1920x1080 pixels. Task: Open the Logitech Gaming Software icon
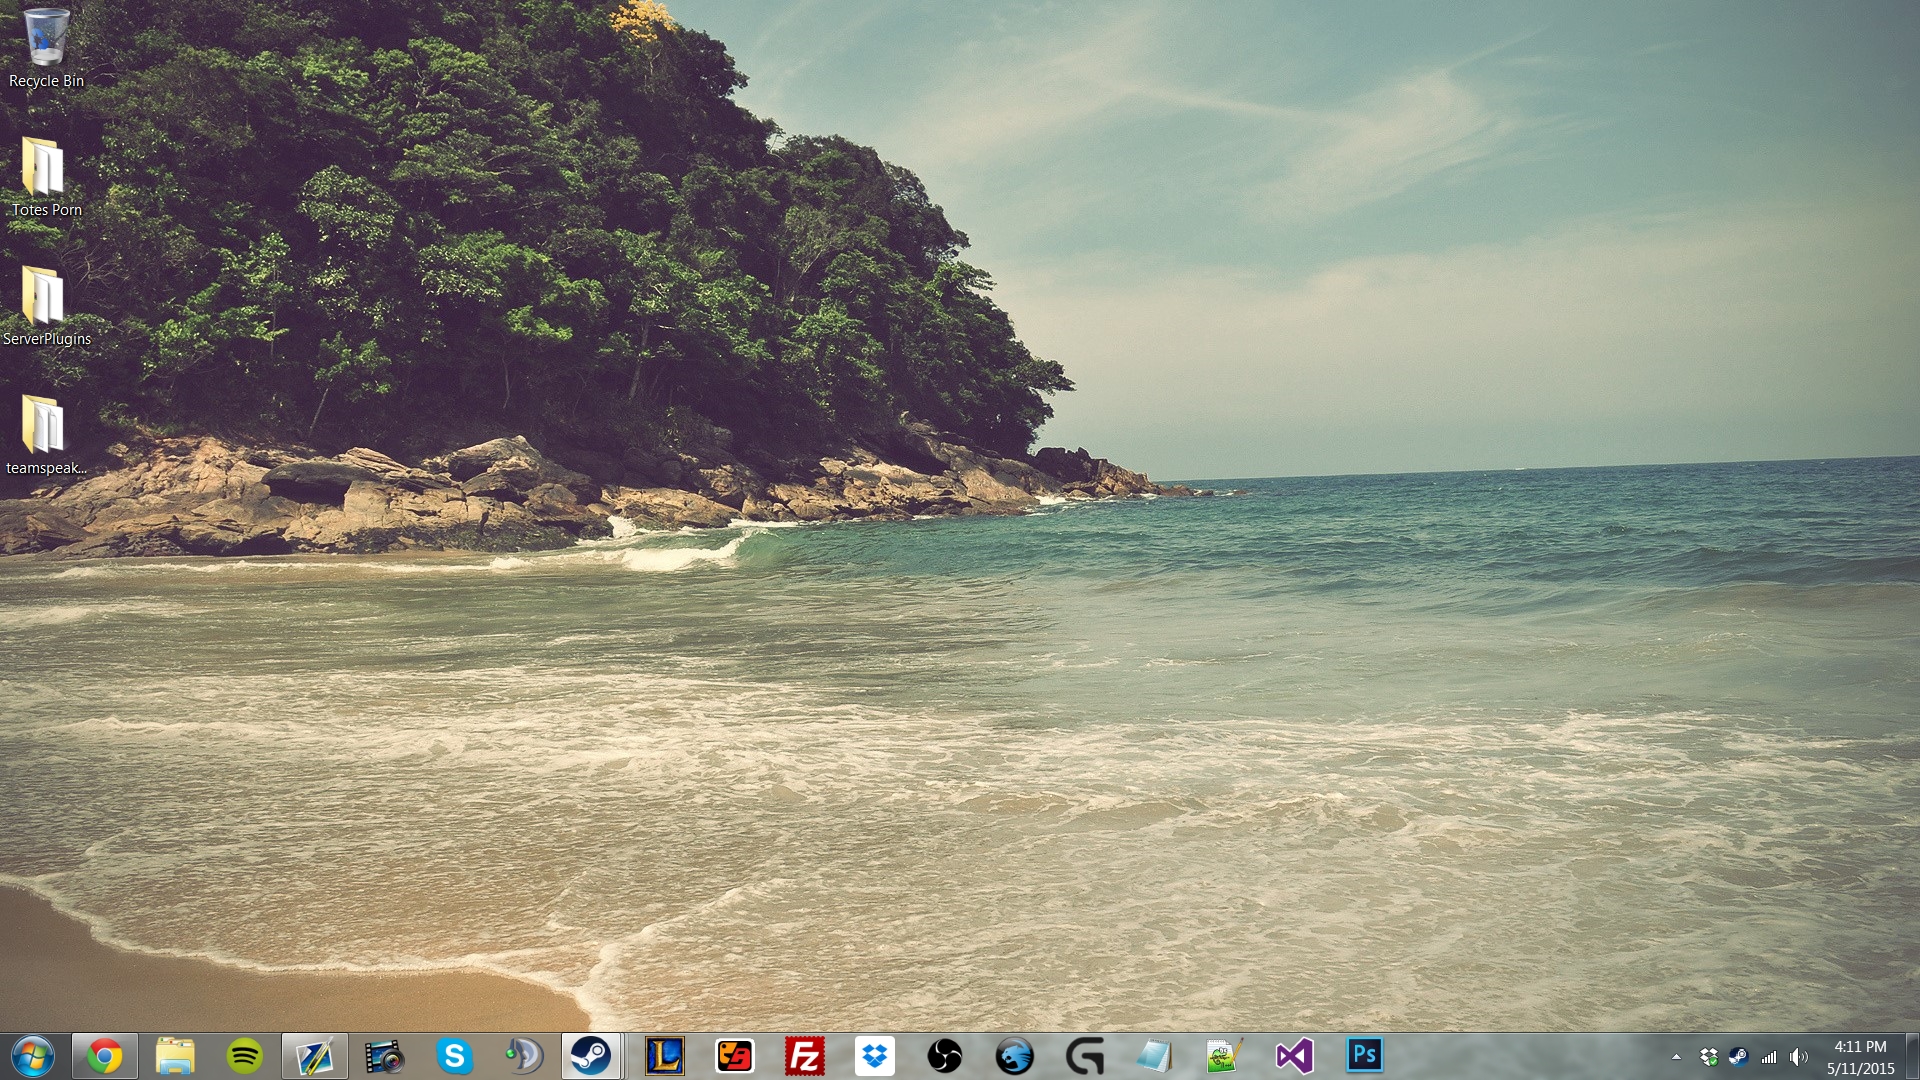click(1084, 1056)
